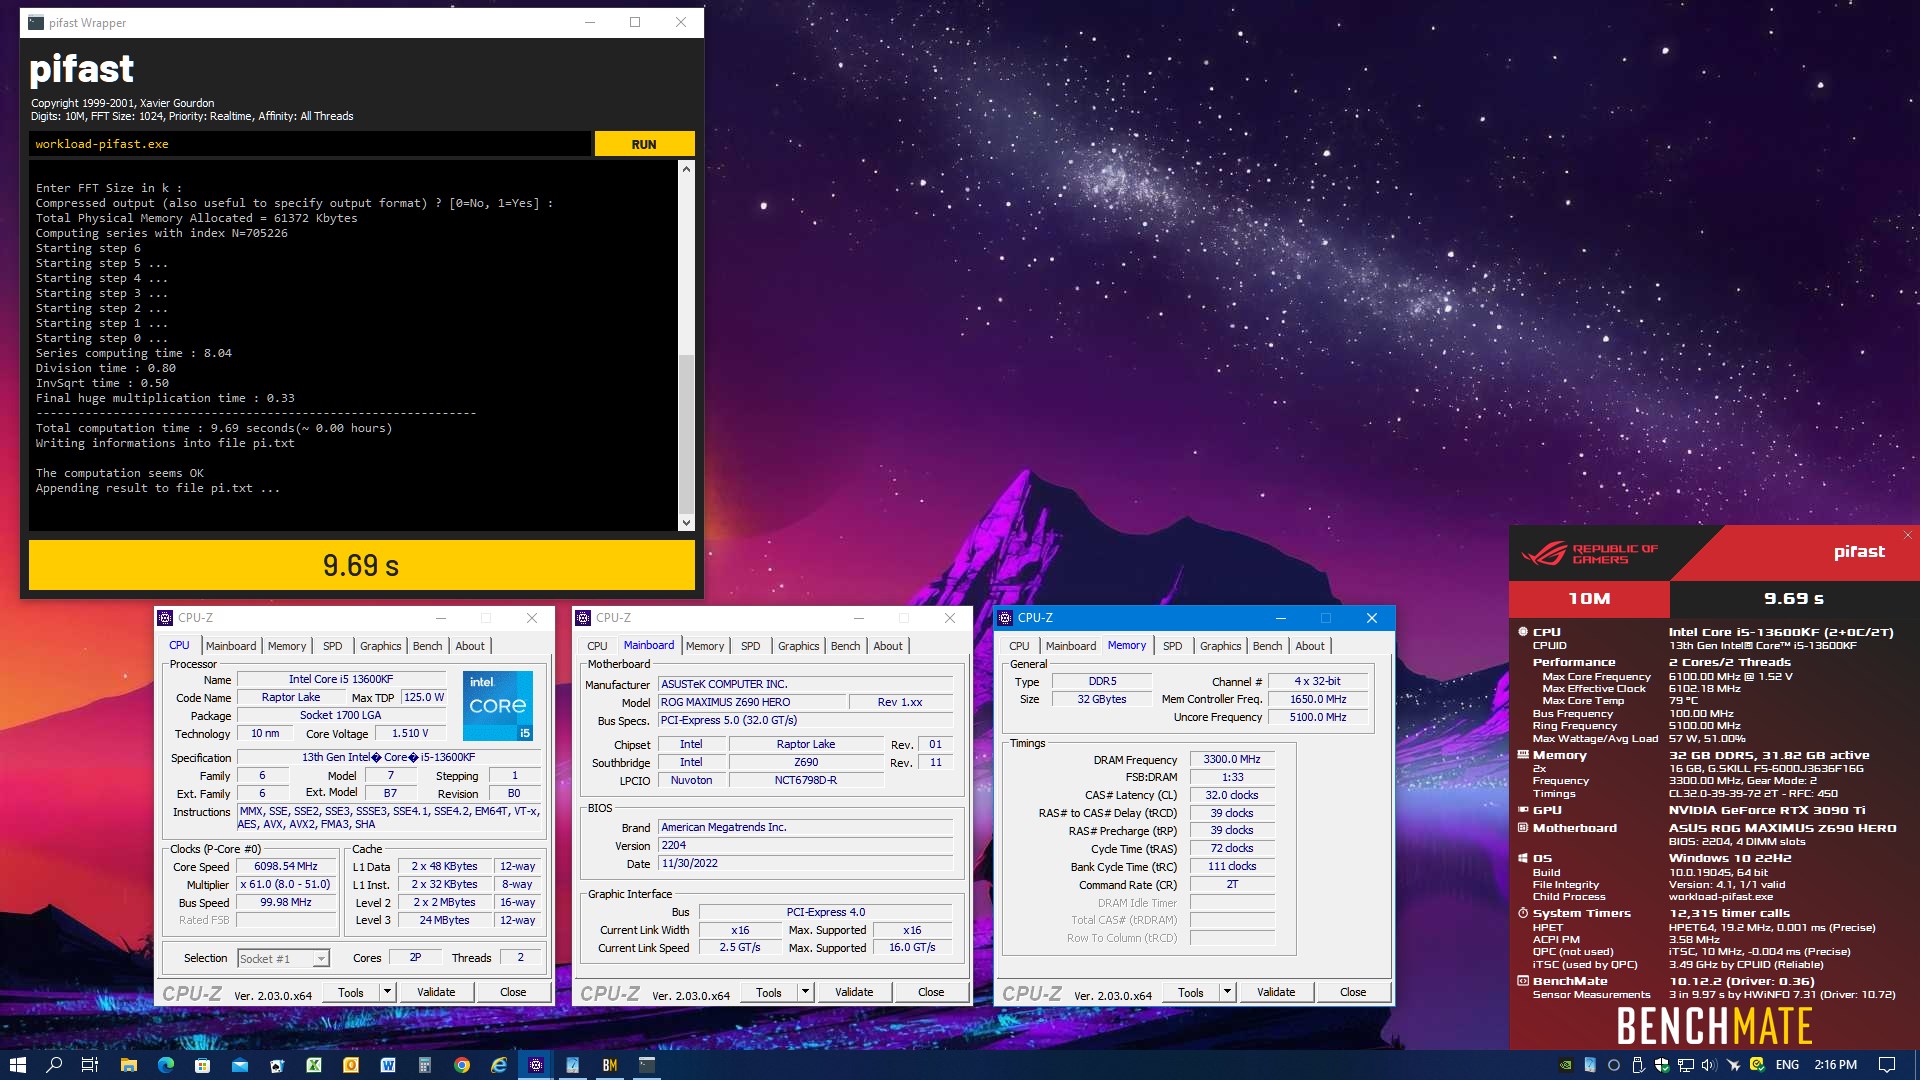
Task: Switch to the console window taskbar icon
Action: point(646,1065)
